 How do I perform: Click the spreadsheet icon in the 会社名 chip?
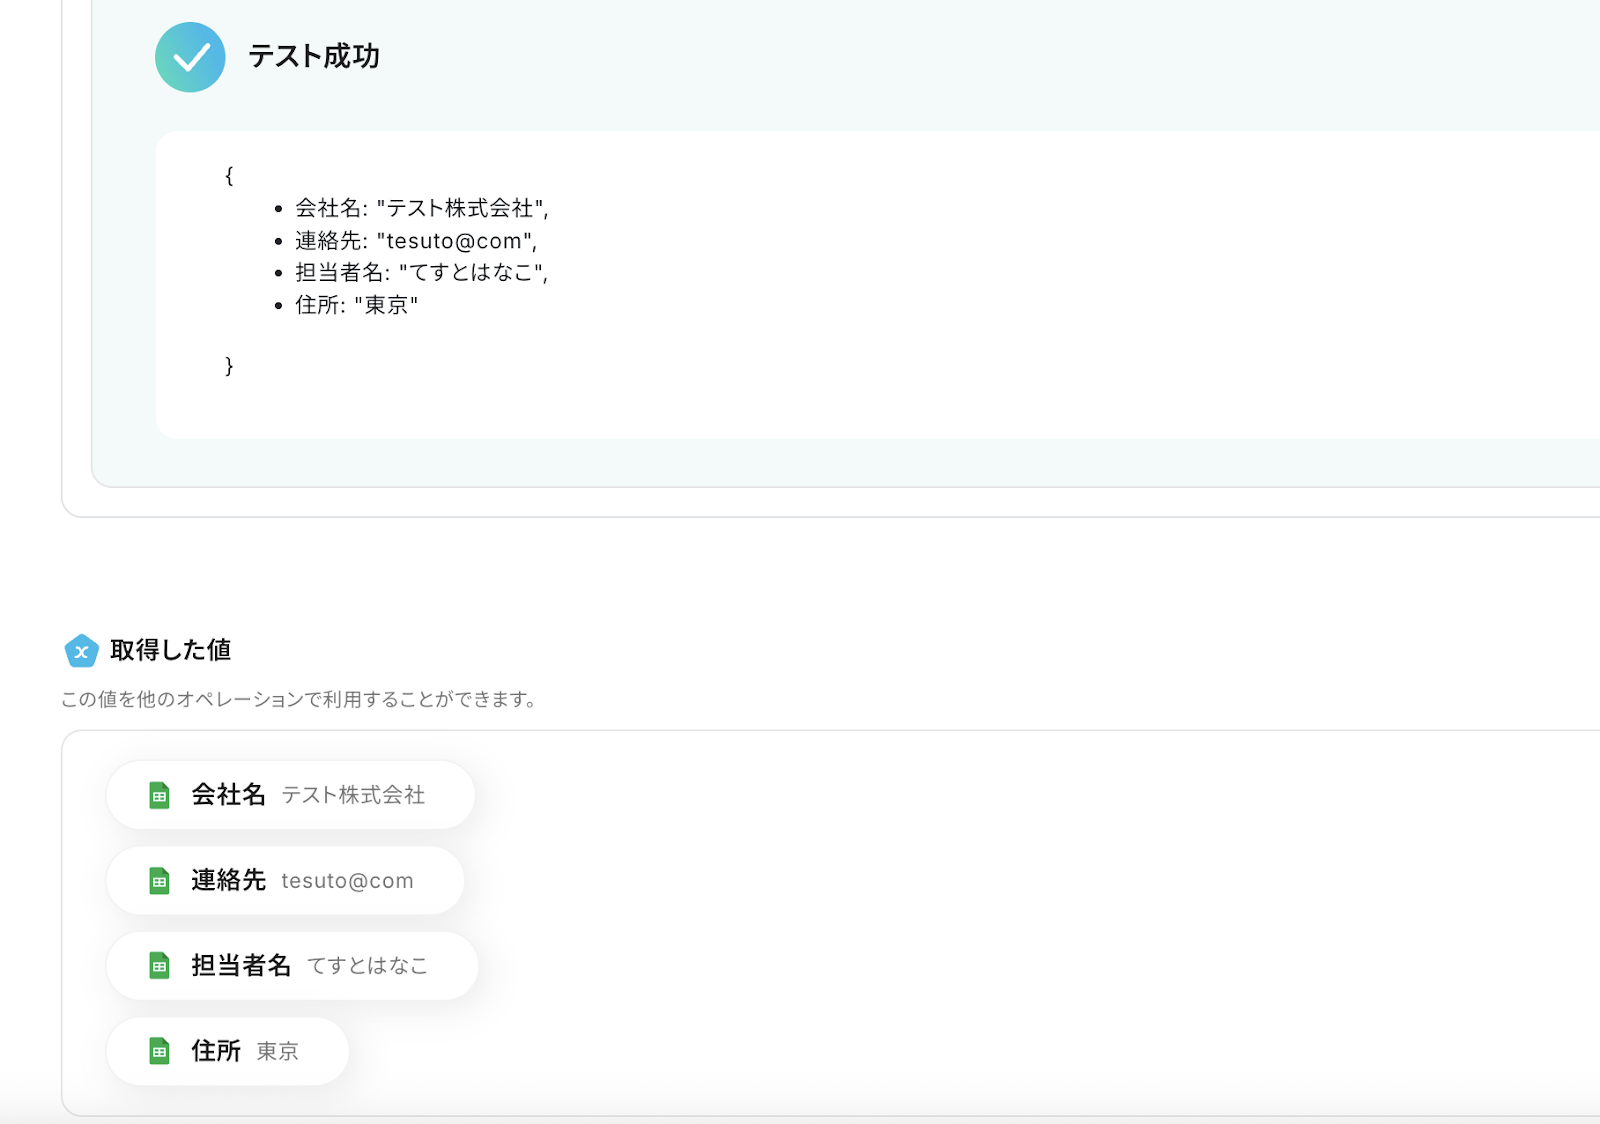pos(159,795)
